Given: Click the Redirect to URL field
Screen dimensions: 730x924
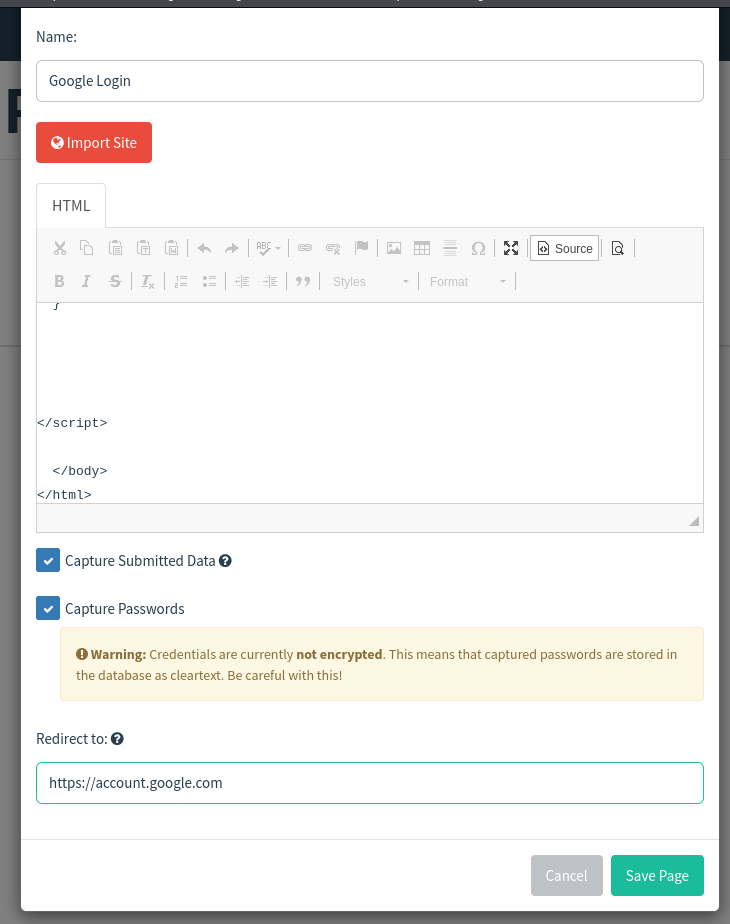Looking at the screenshot, I should click(370, 783).
